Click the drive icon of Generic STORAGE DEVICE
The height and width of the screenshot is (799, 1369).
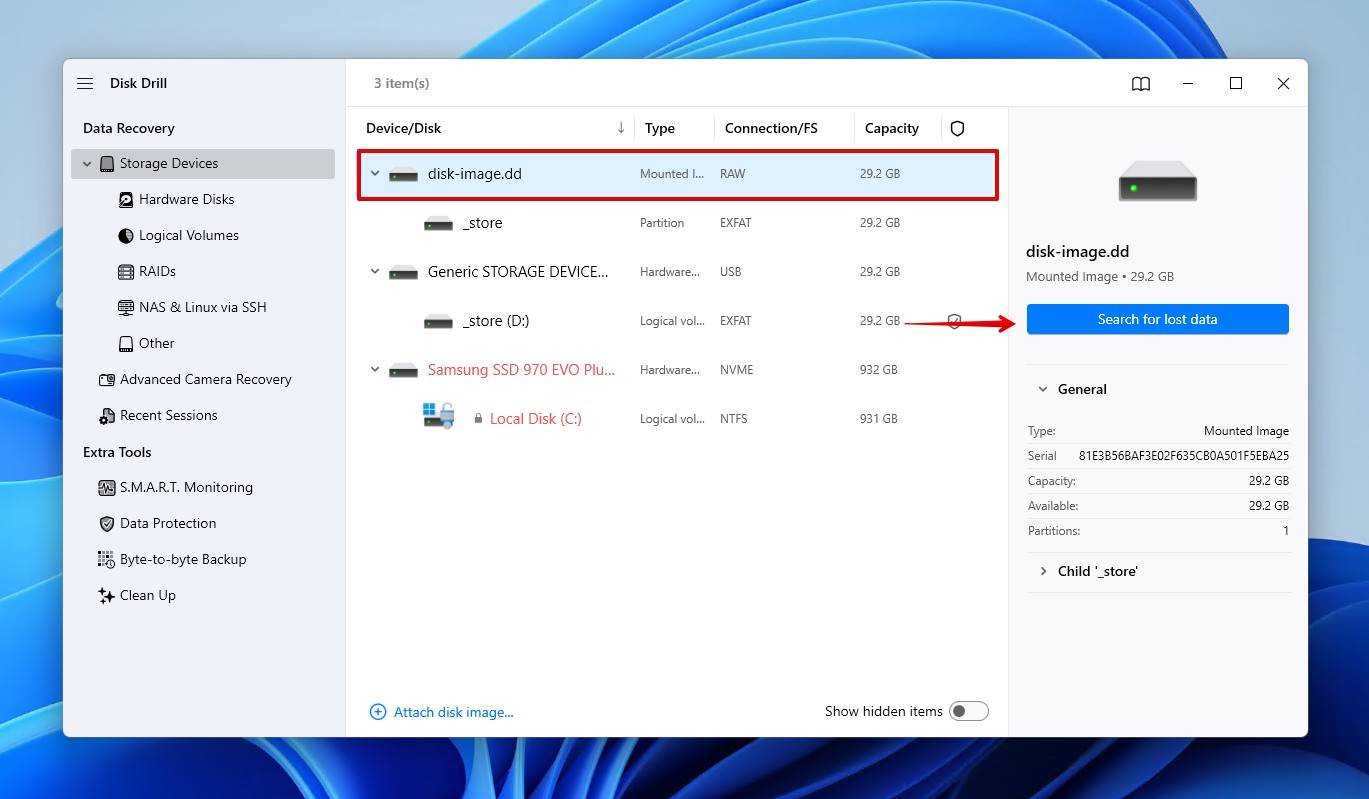pyautogui.click(x=404, y=273)
